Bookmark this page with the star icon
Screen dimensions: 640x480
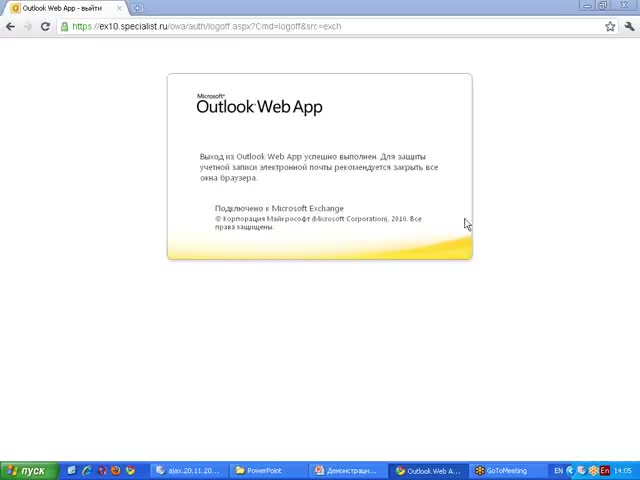point(610,26)
